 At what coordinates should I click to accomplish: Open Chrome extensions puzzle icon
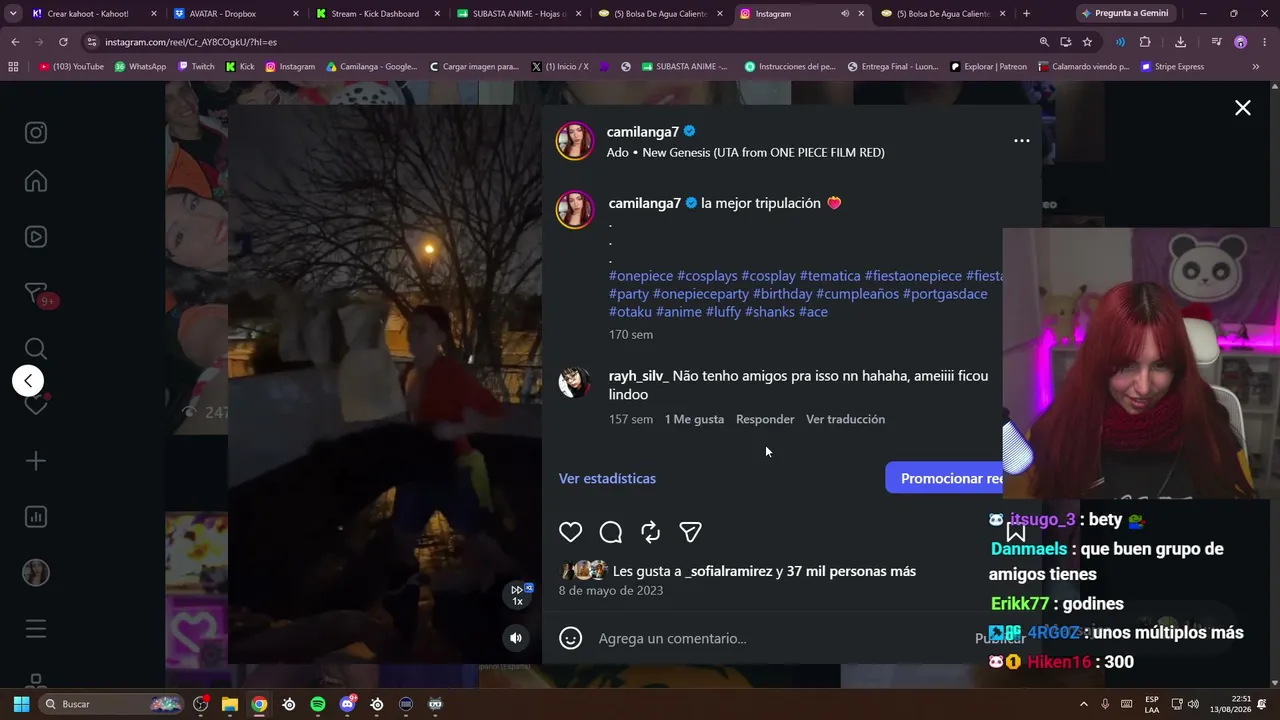1145,42
